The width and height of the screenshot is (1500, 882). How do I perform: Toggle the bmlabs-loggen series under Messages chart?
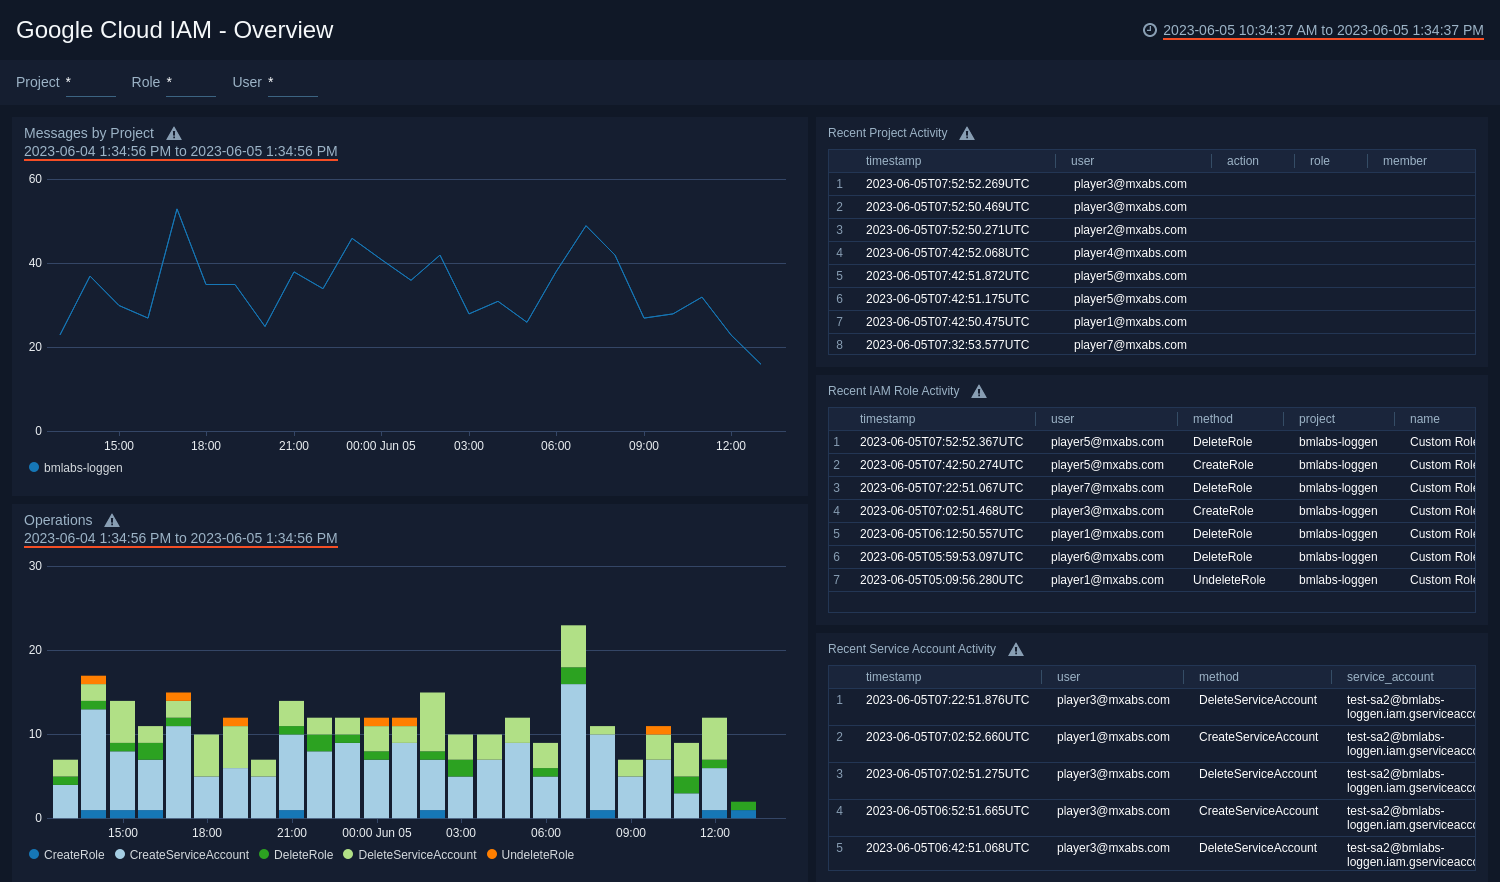point(37,467)
